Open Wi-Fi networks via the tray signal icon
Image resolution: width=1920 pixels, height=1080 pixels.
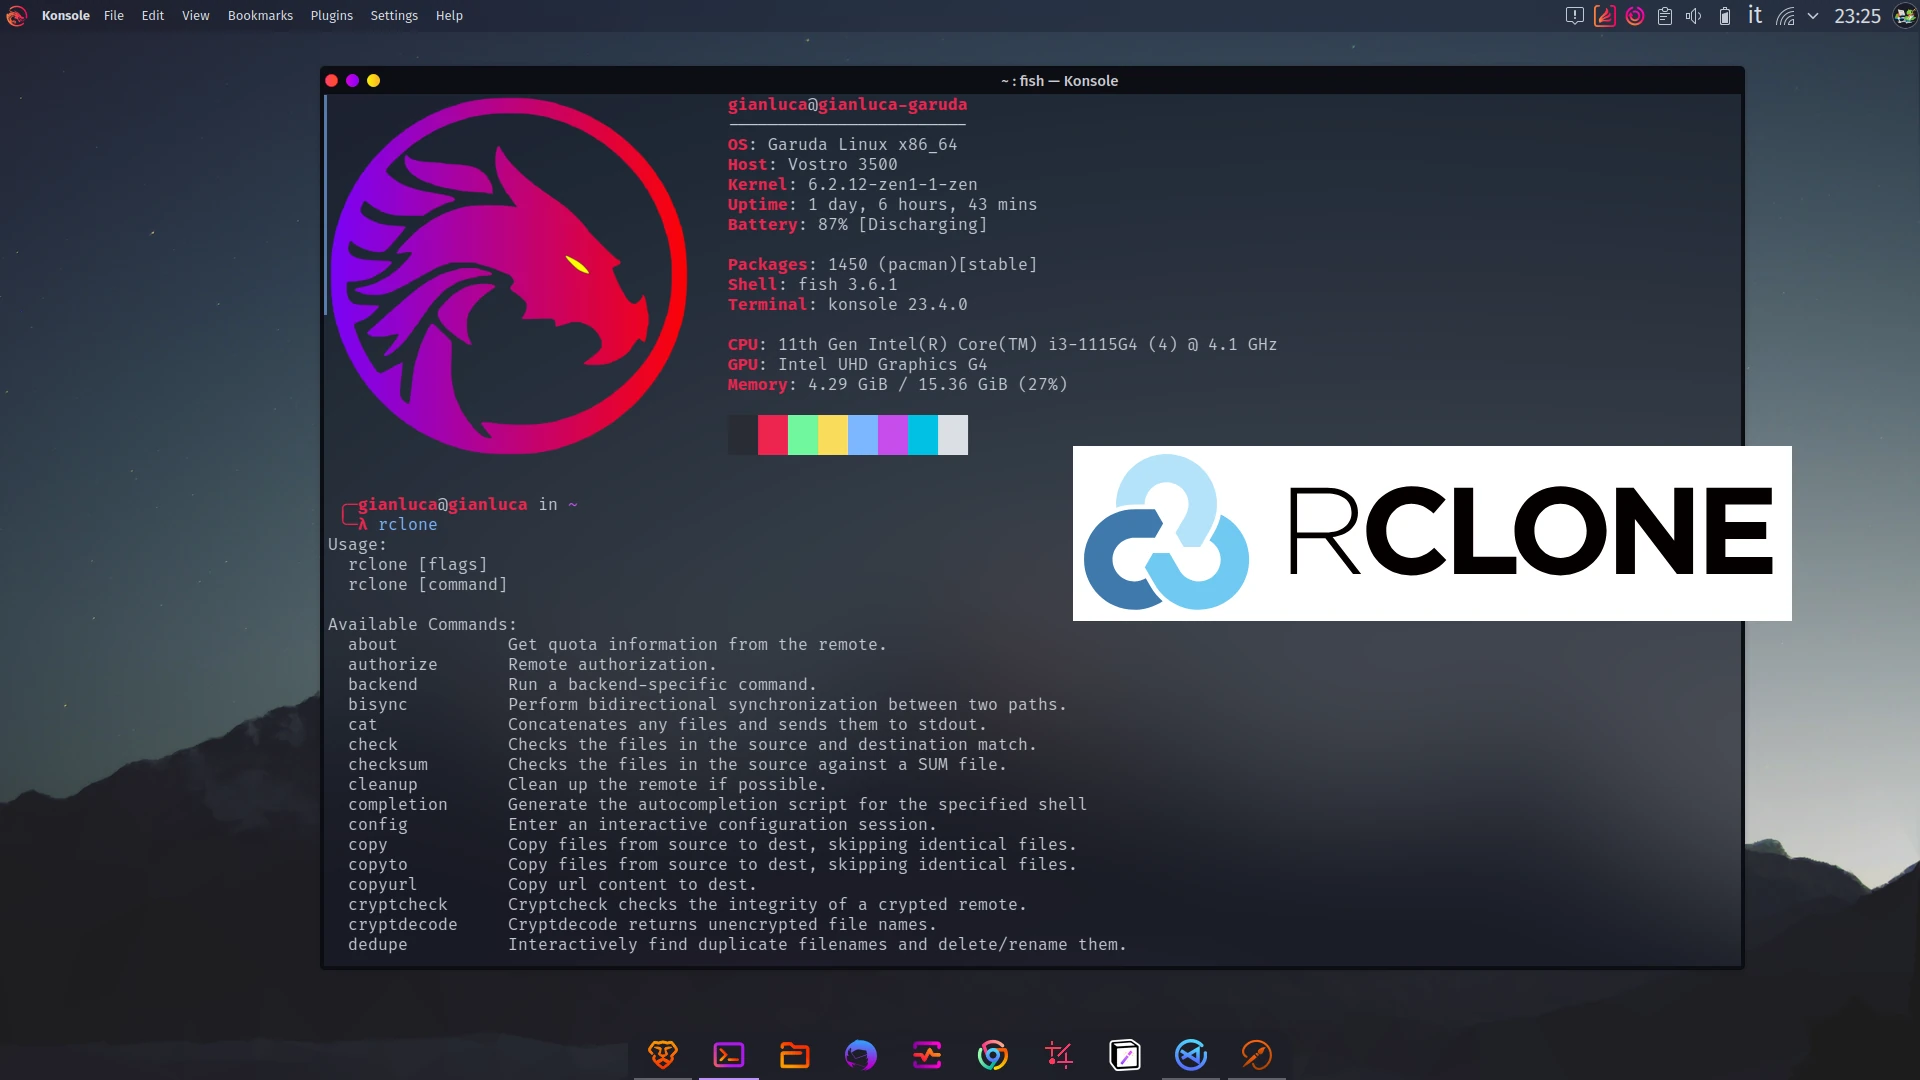coord(1786,16)
